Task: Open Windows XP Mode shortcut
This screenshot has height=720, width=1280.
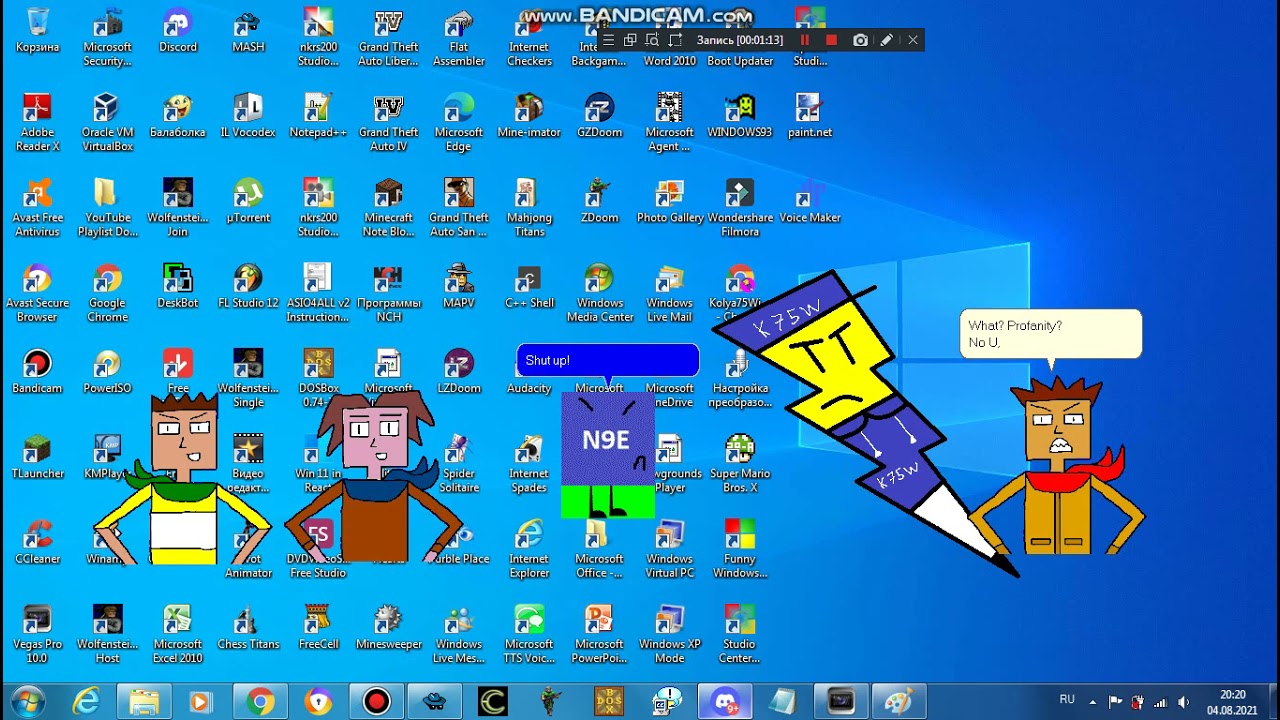Action: [x=669, y=633]
